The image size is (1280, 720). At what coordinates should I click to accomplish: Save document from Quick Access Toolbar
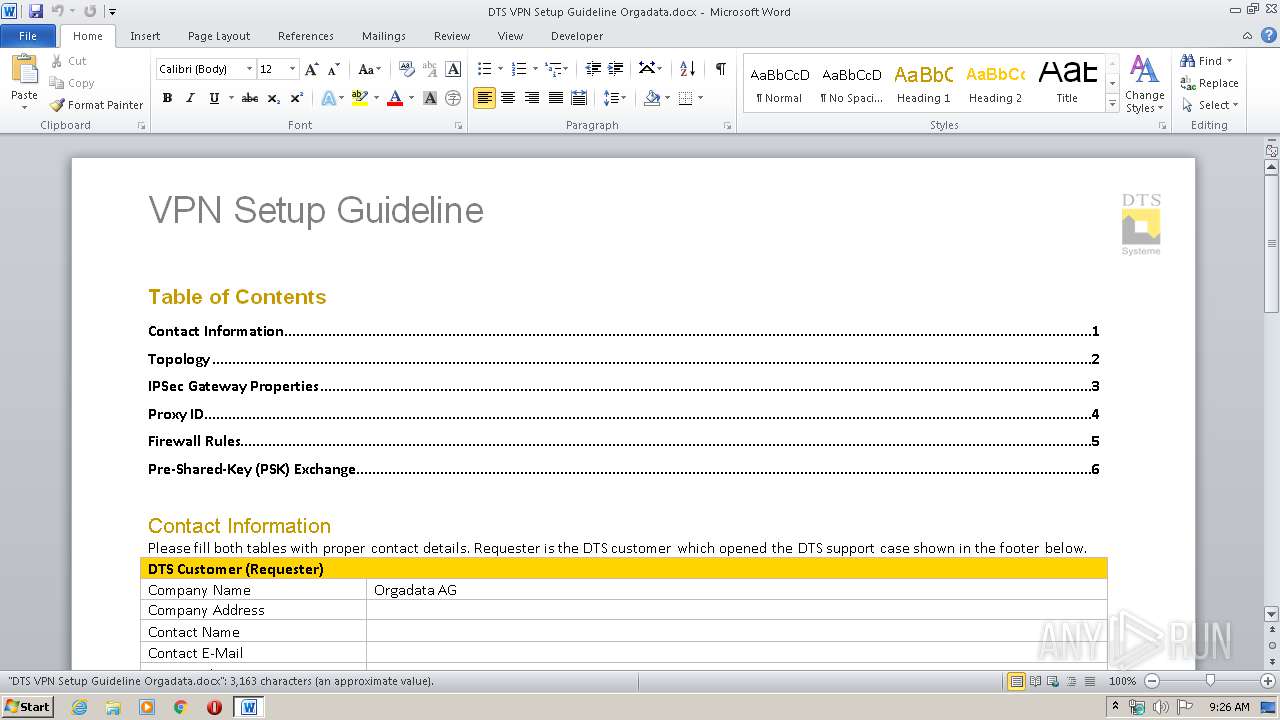point(36,11)
